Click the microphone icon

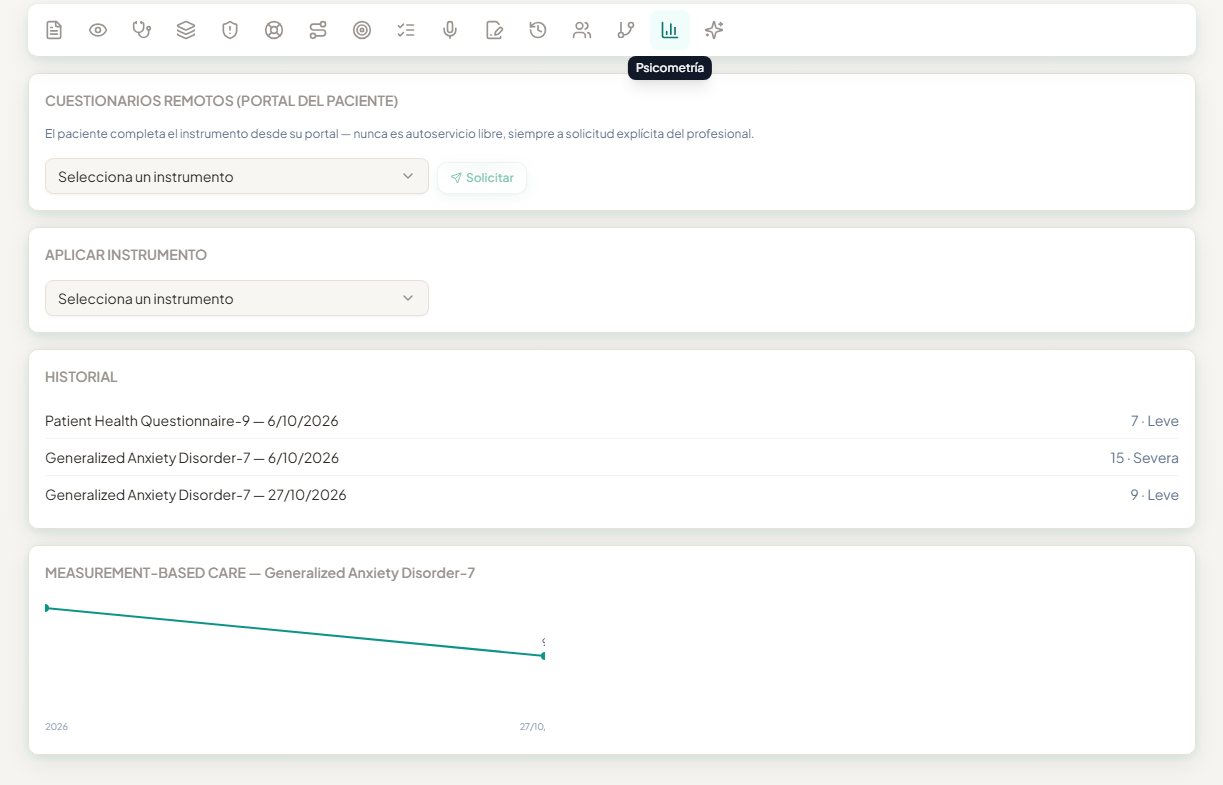[x=450, y=30]
